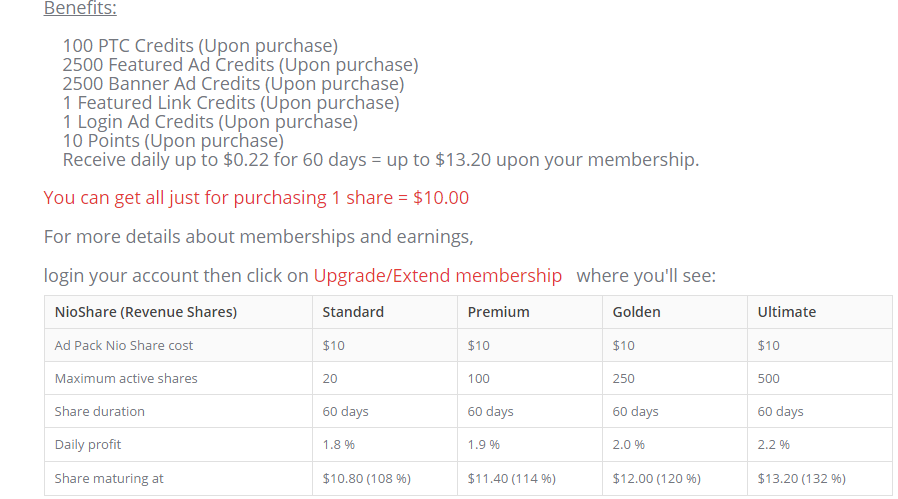Viewport: 898px width, 499px height.
Task: Click the 2500 Banner Ad Credits line
Action: (x=233, y=84)
